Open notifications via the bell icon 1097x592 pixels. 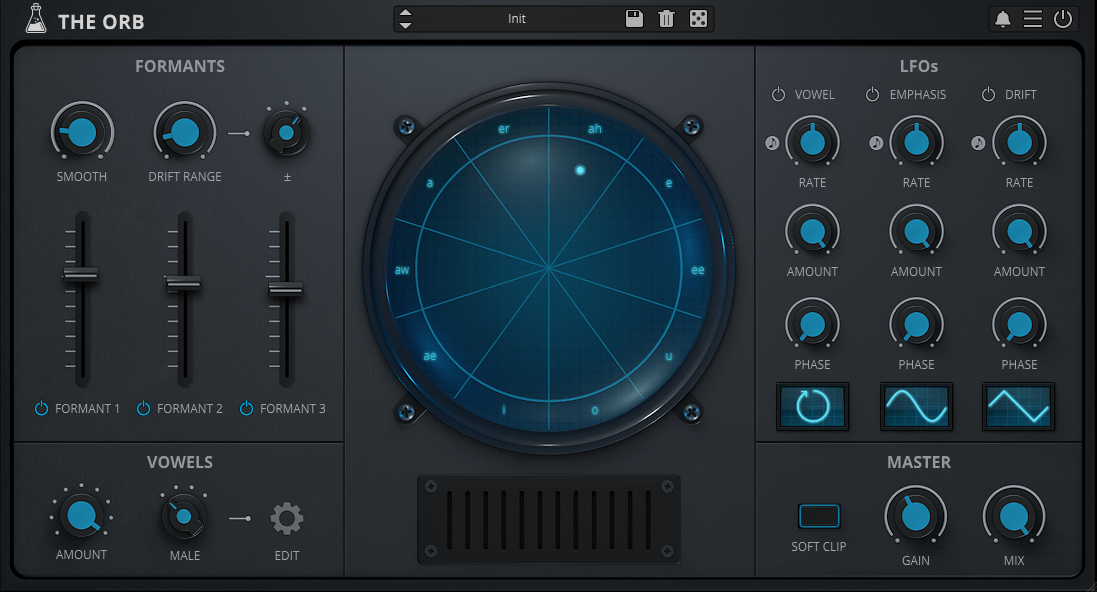point(1003,19)
